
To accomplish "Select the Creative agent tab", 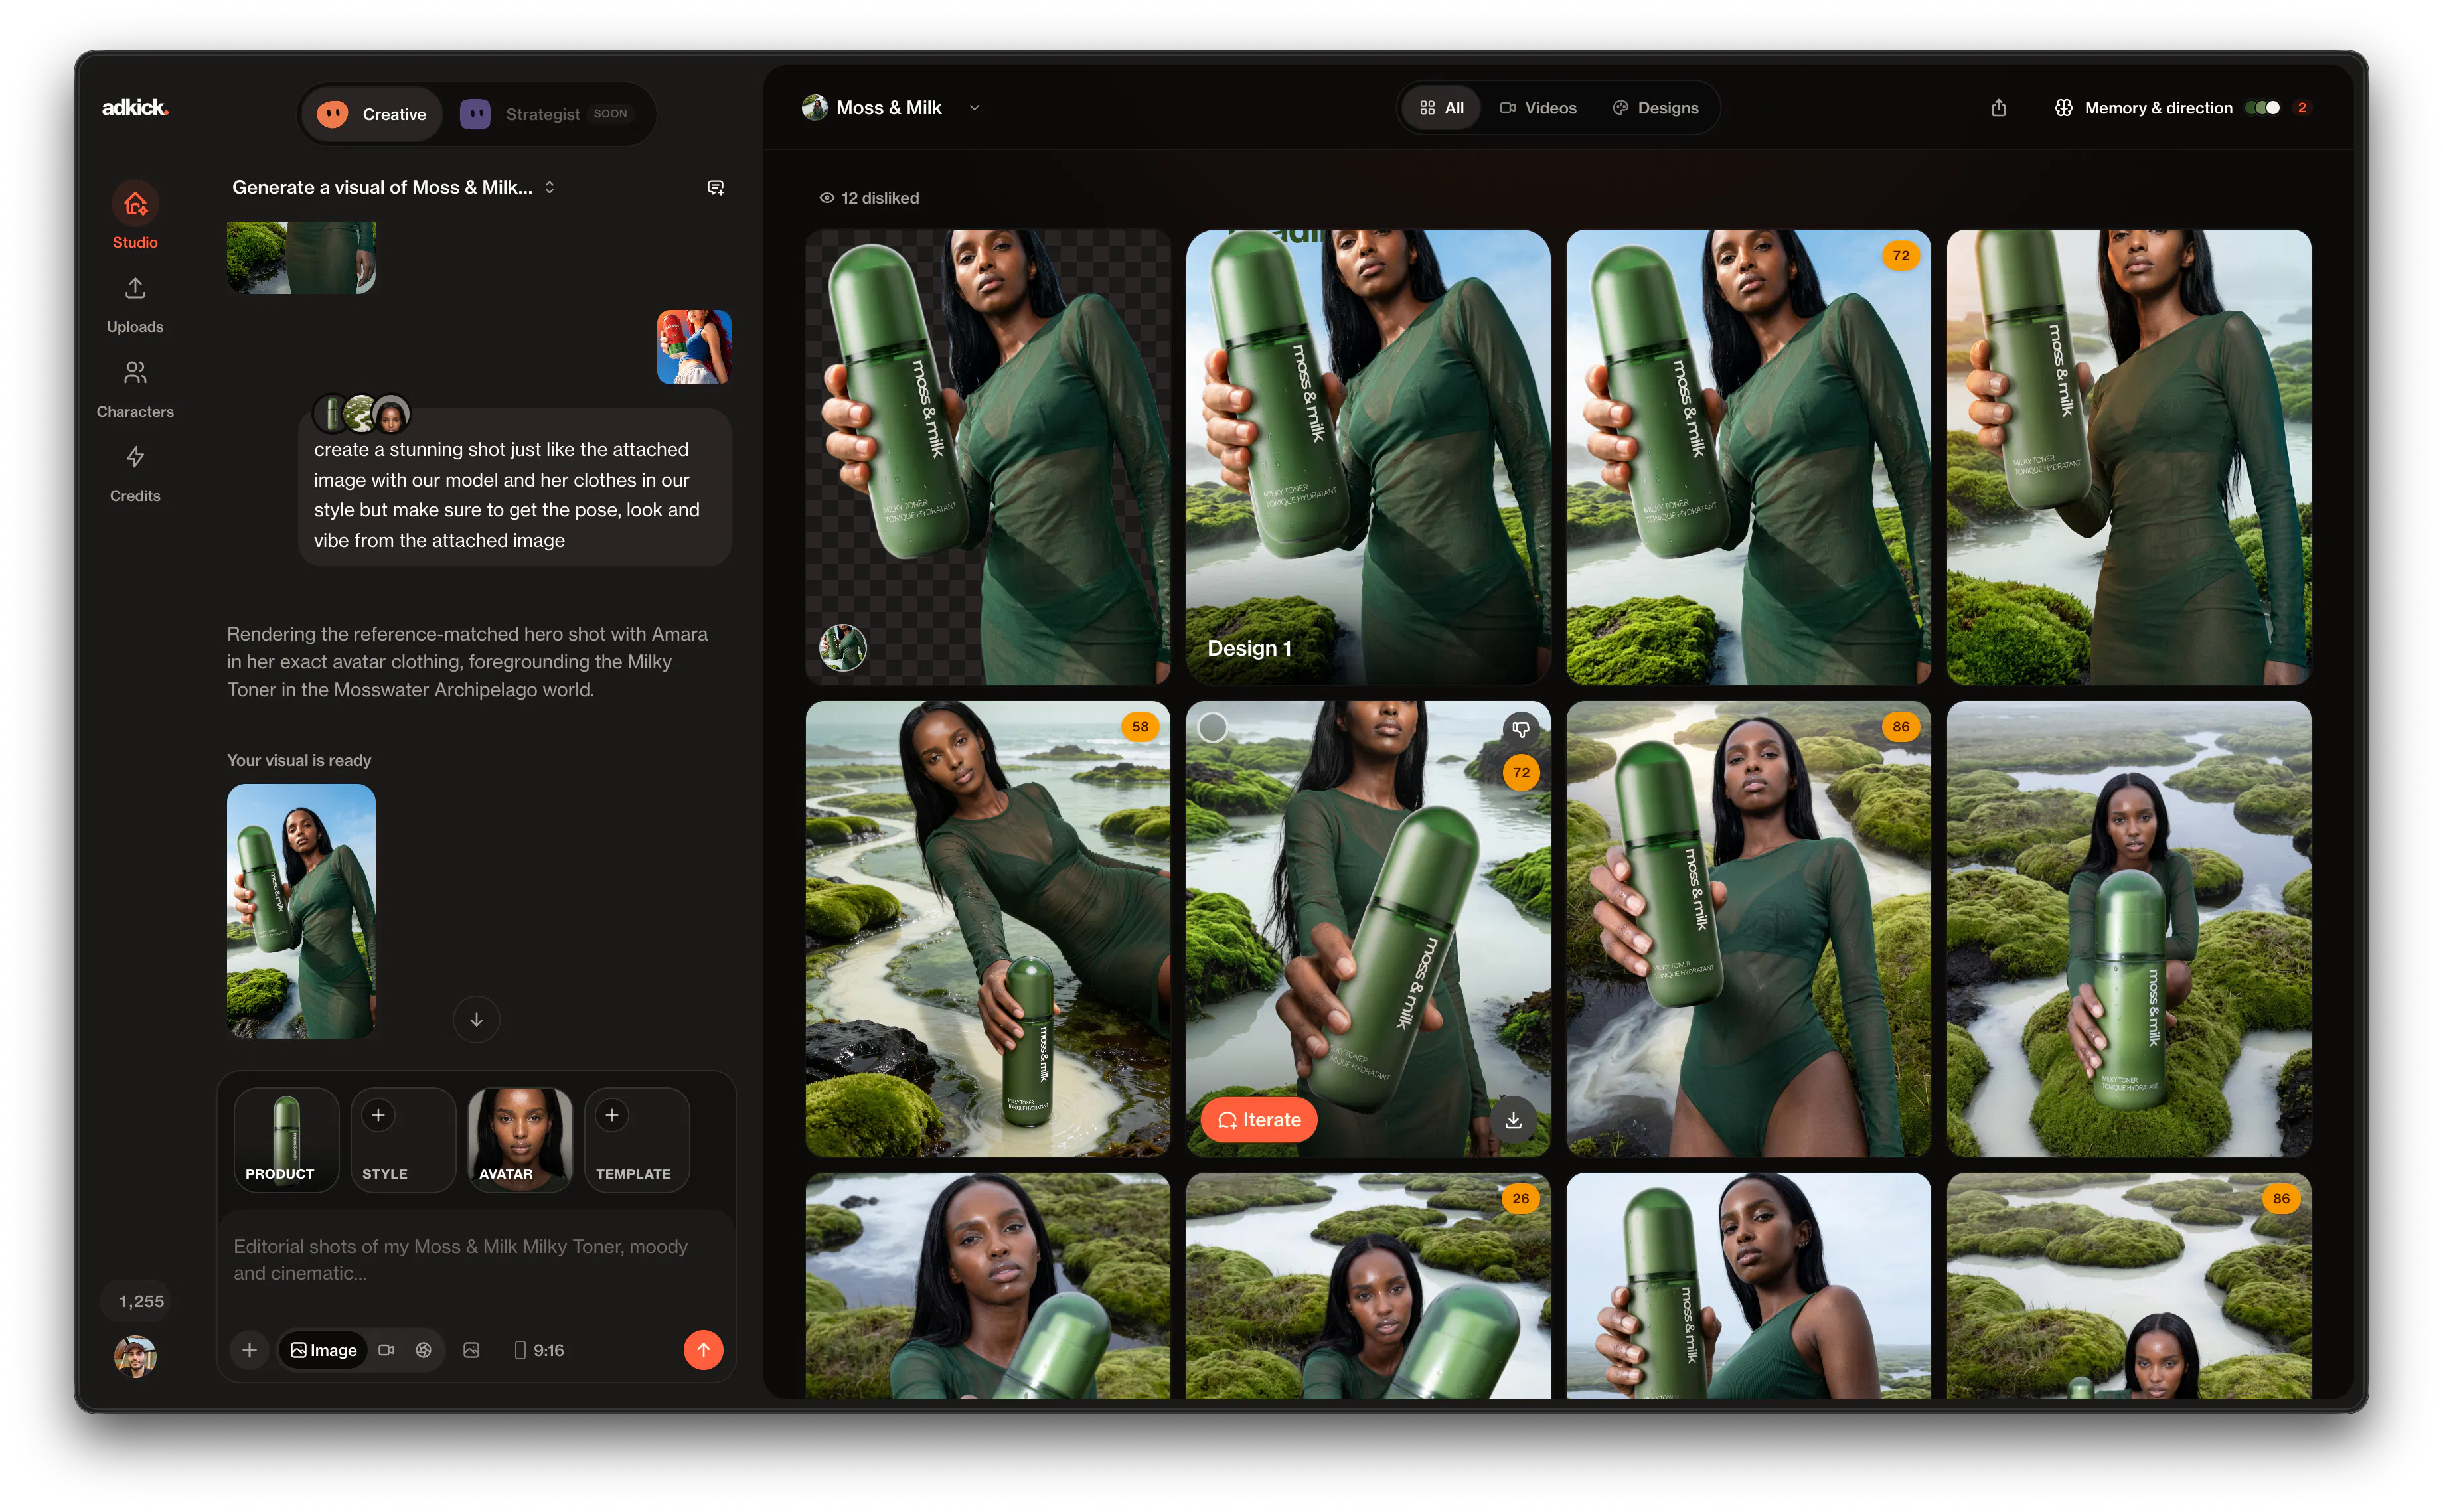I will pyautogui.click(x=372, y=114).
